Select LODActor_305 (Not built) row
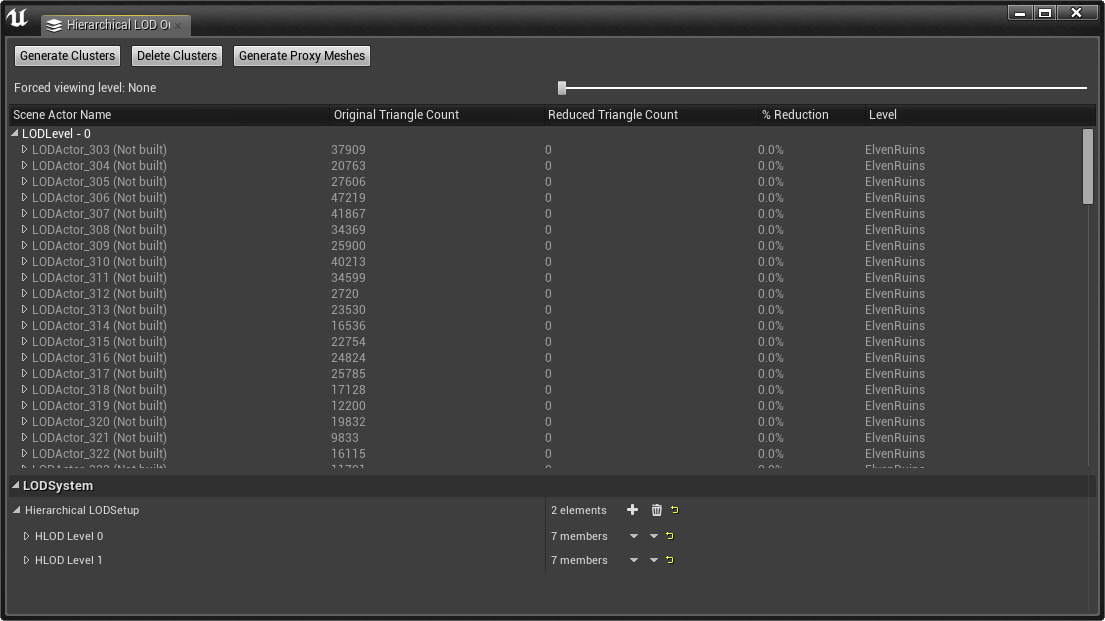Viewport: 1105px width, 621px height. [x=545, y=182]
